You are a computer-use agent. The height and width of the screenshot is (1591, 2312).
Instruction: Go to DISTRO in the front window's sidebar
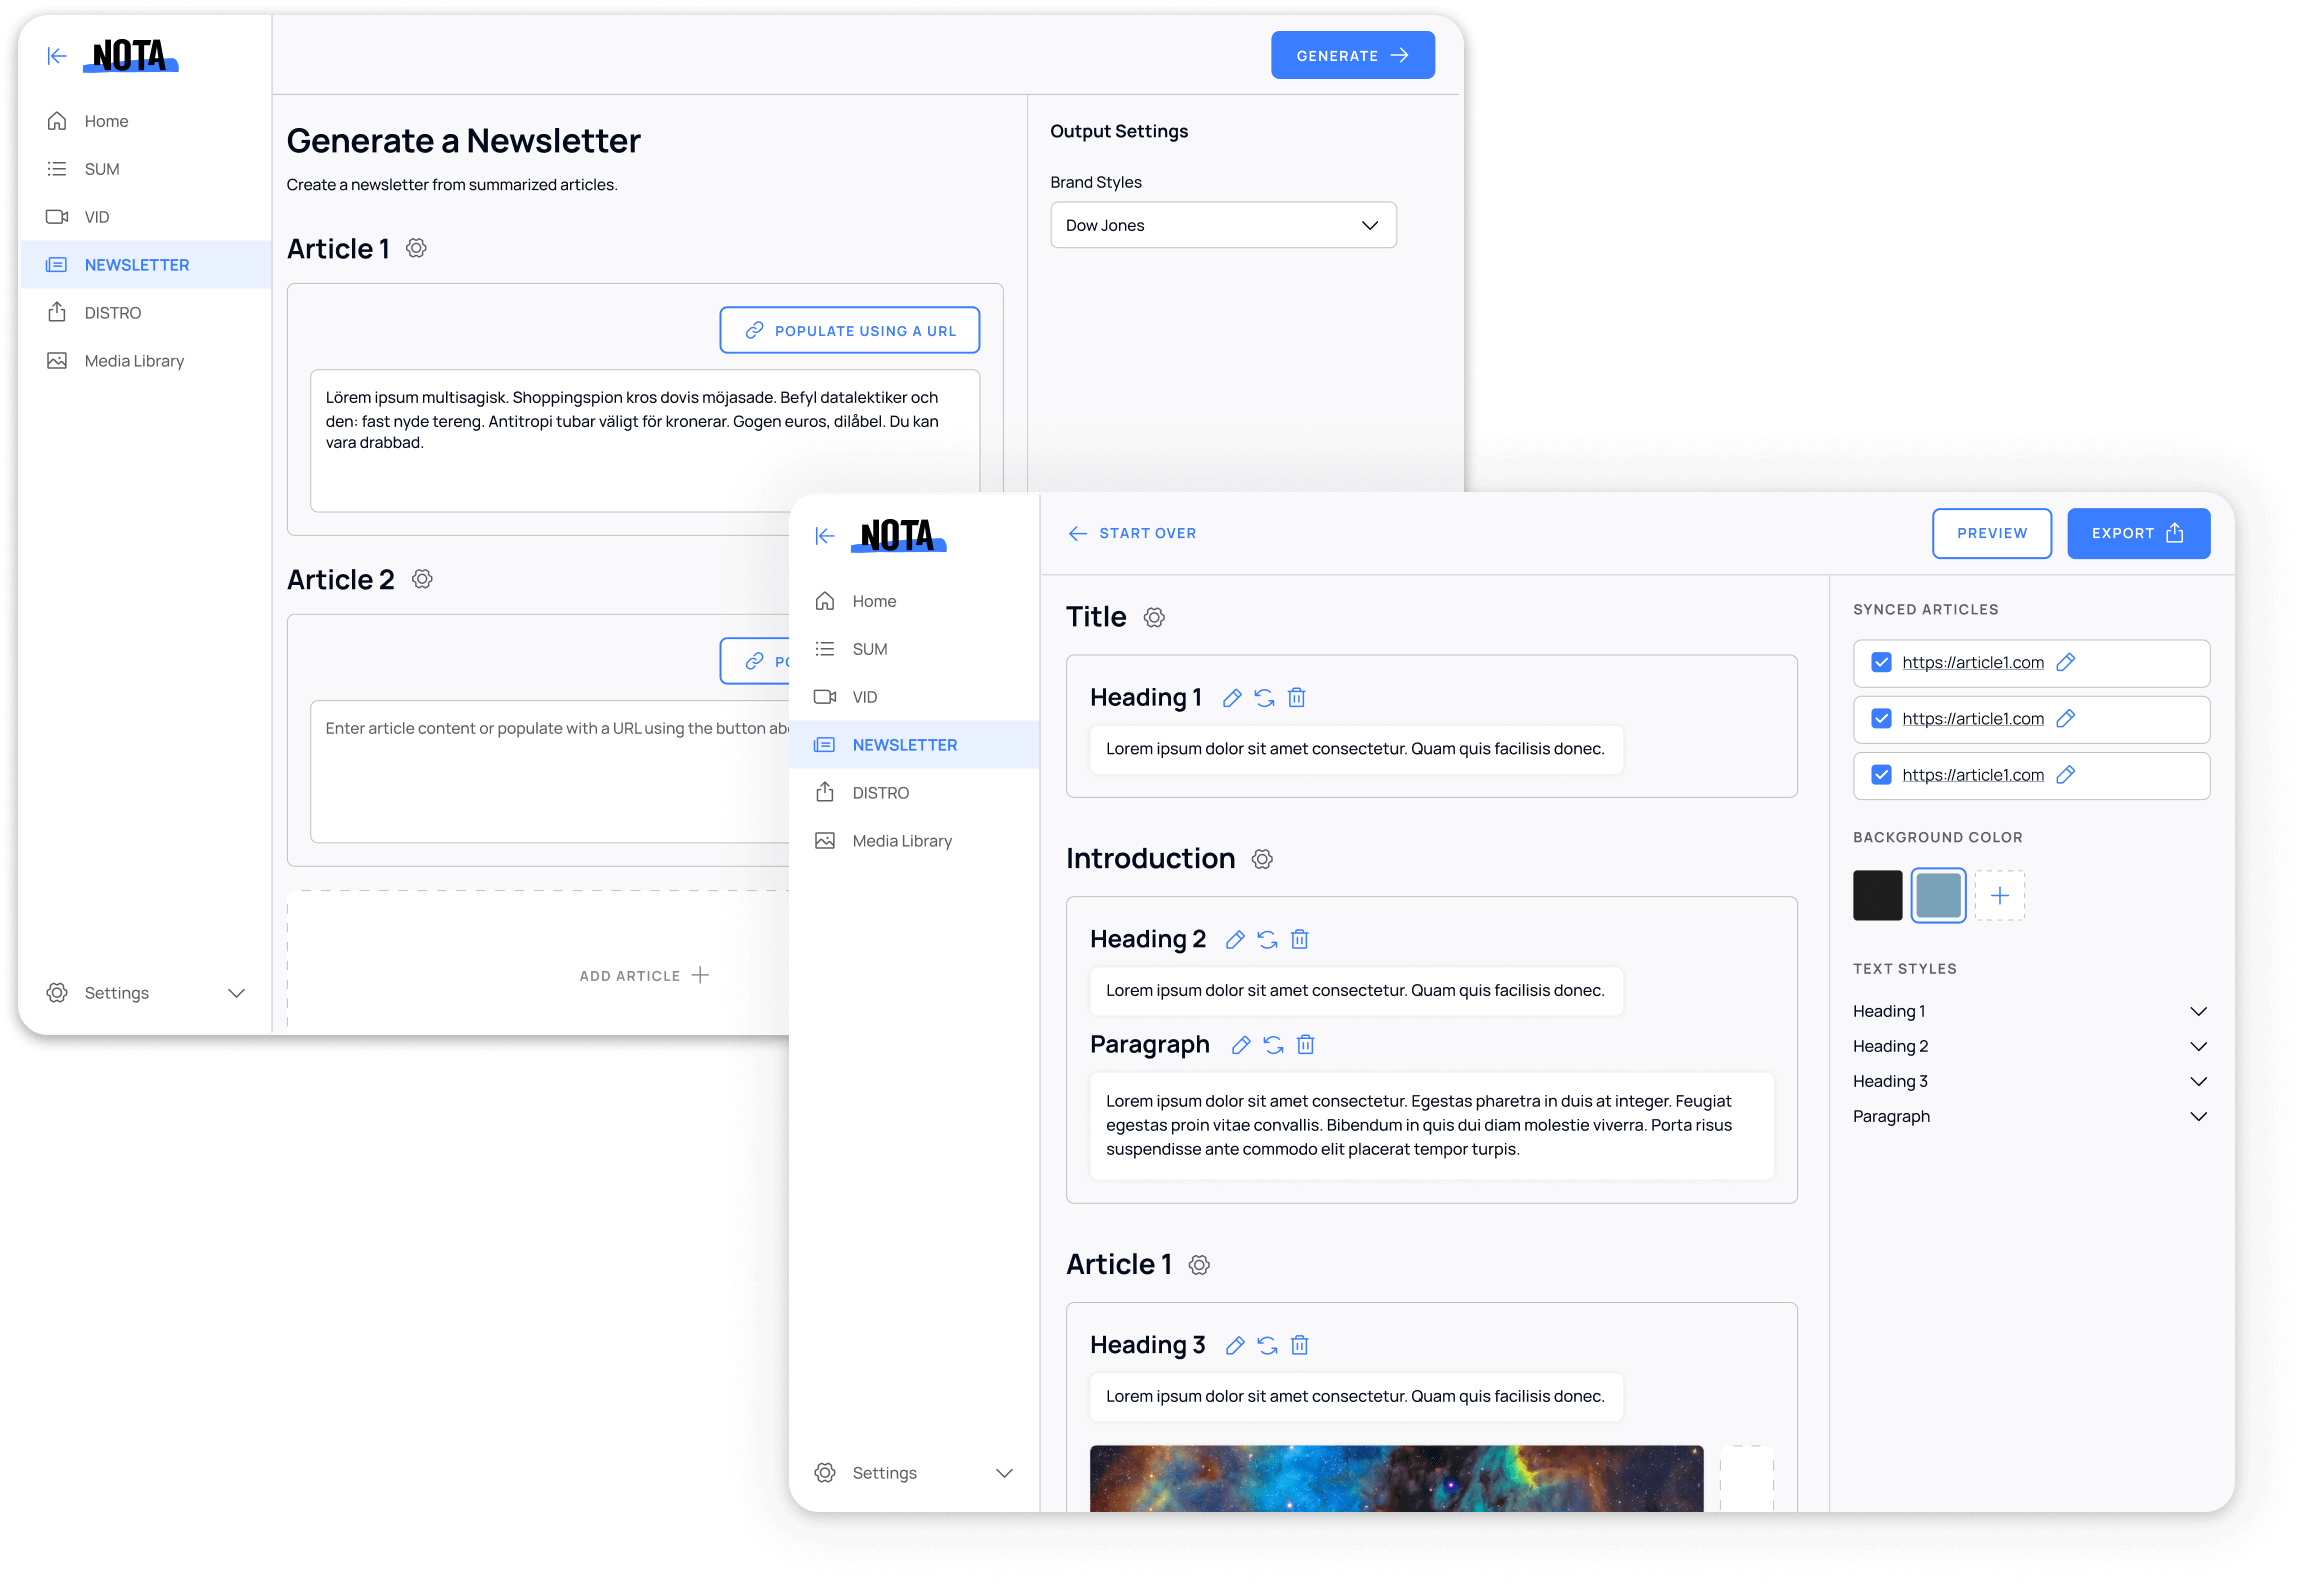tap(880, 793)
